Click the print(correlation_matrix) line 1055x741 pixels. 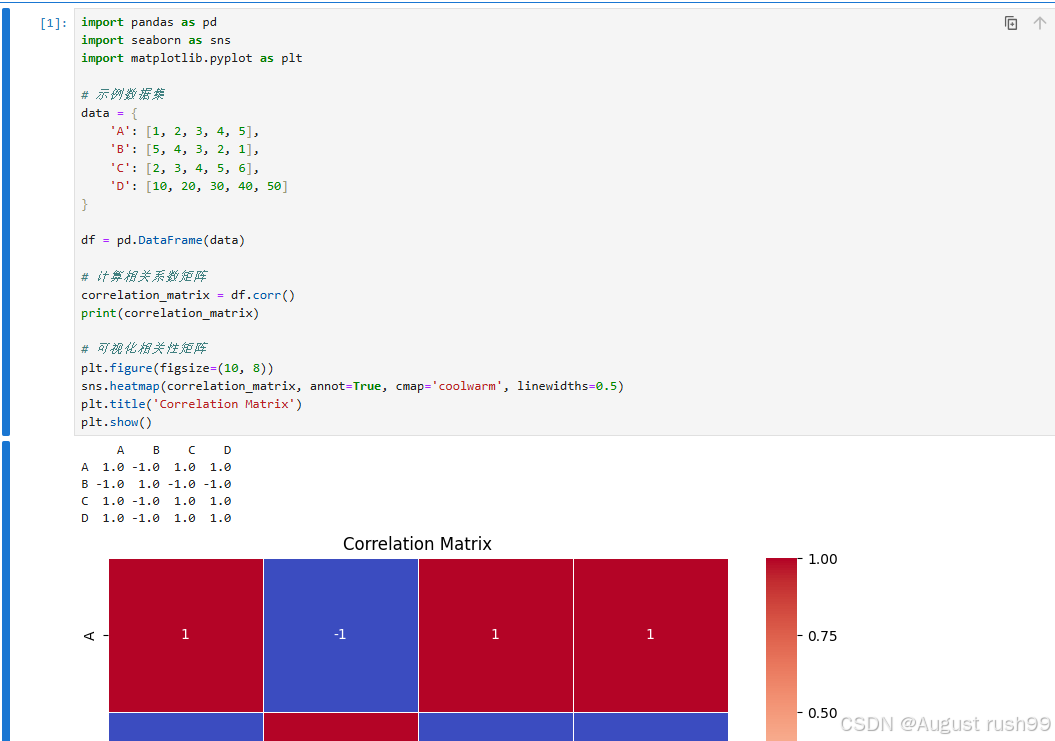pos(170,313)
